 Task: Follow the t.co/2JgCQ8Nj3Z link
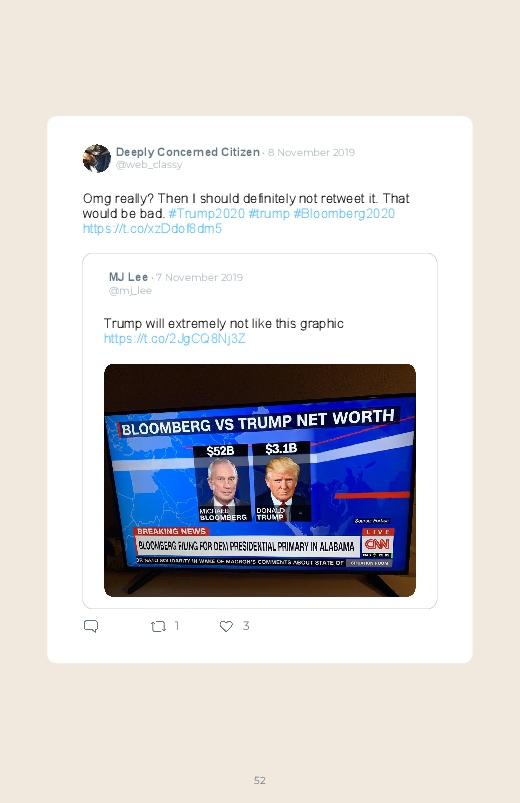point(175,339)
